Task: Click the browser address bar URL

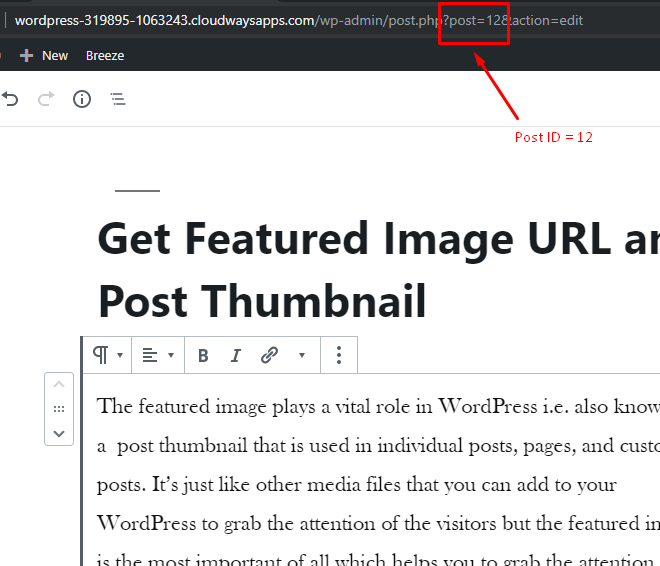Action: pos(299,20)
